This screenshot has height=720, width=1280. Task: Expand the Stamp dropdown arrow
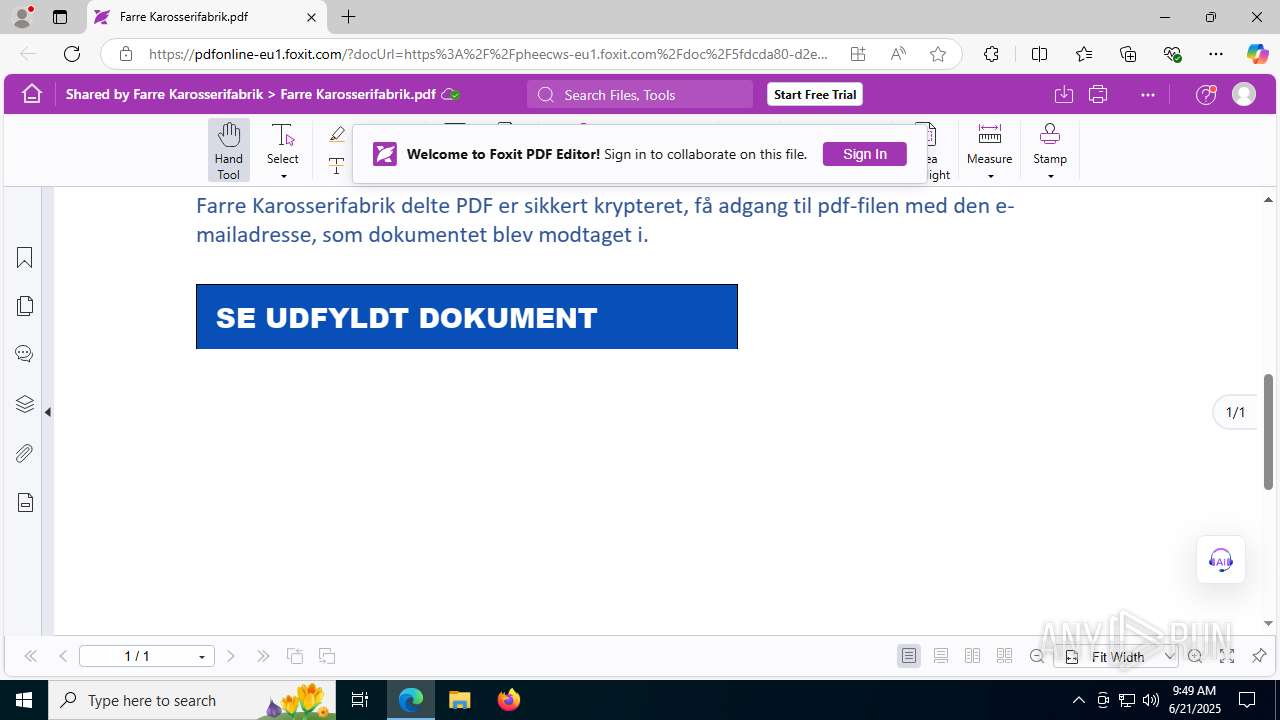tap(1050, 177)
